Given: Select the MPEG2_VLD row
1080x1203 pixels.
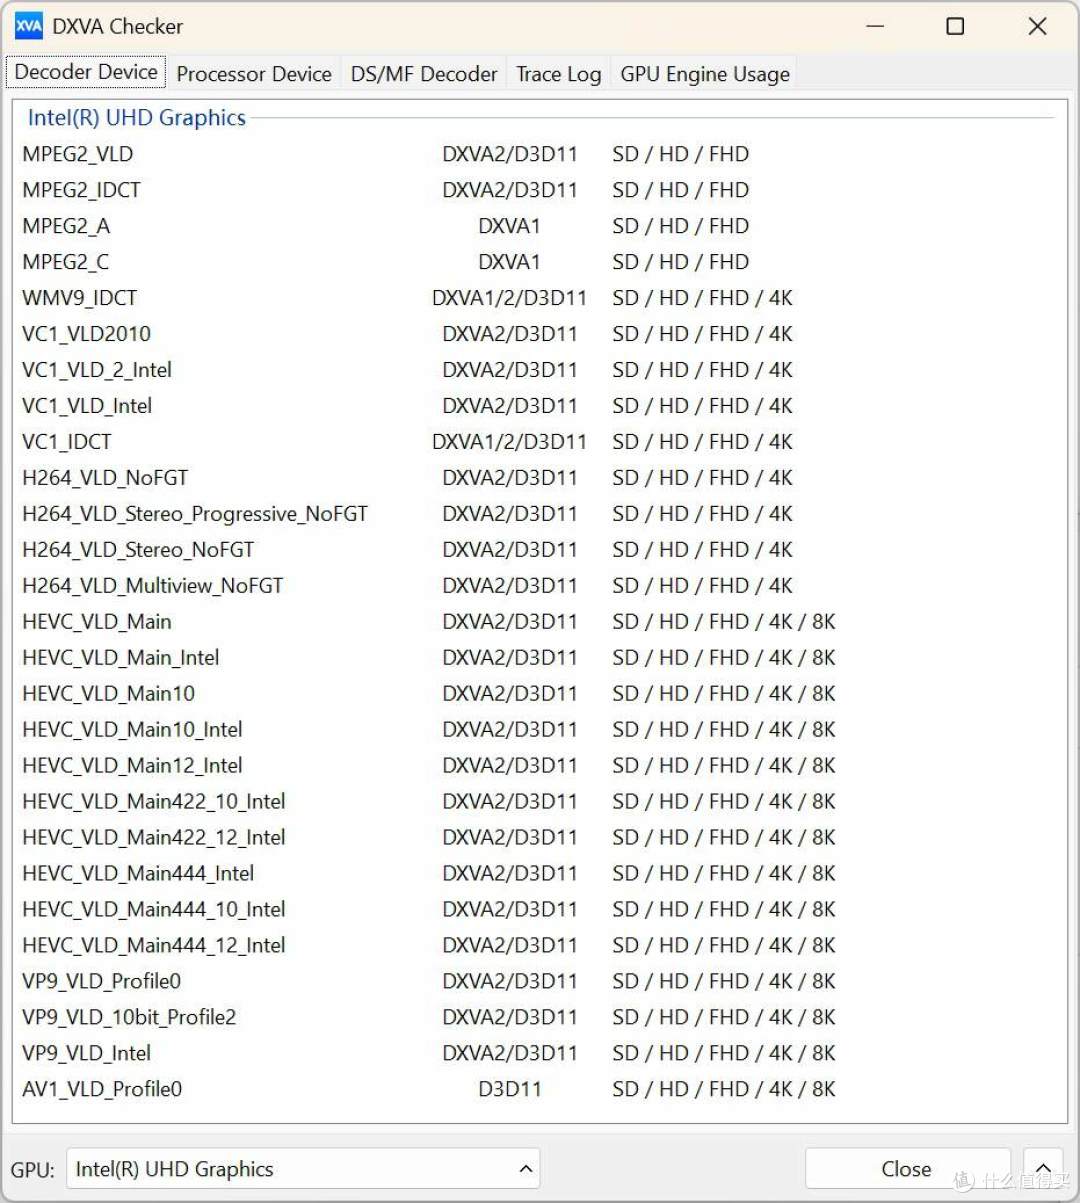Looking at the screenshot, I should (538, 154).
